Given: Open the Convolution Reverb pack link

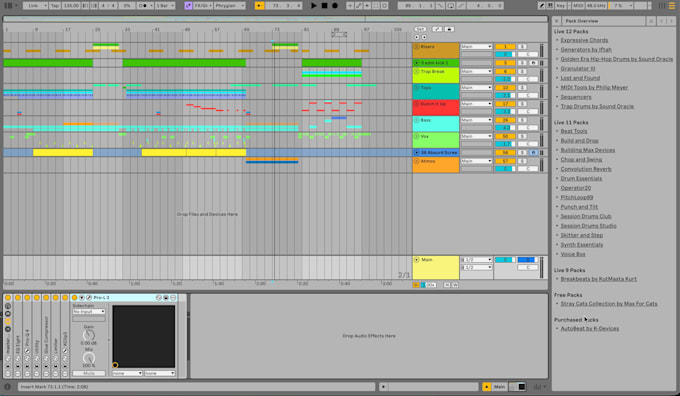Looking at the screenshot, I should point(586,169).
